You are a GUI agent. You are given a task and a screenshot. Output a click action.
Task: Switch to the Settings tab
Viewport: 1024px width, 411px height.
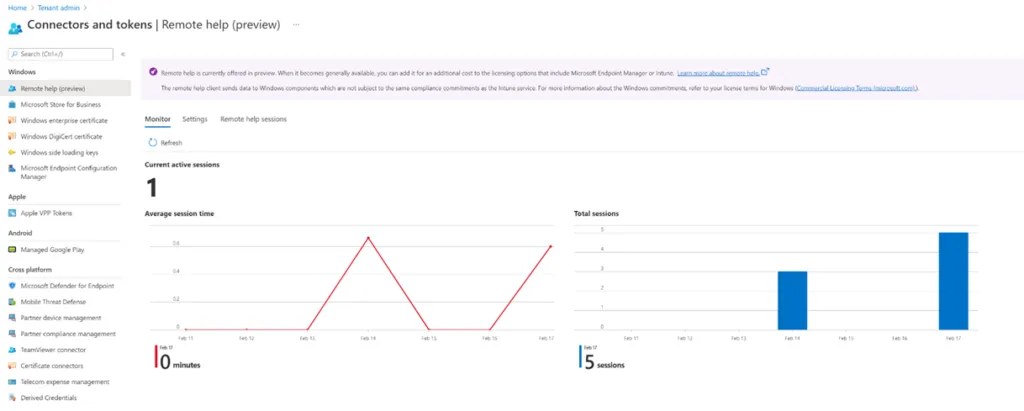[x=195, y=119]
